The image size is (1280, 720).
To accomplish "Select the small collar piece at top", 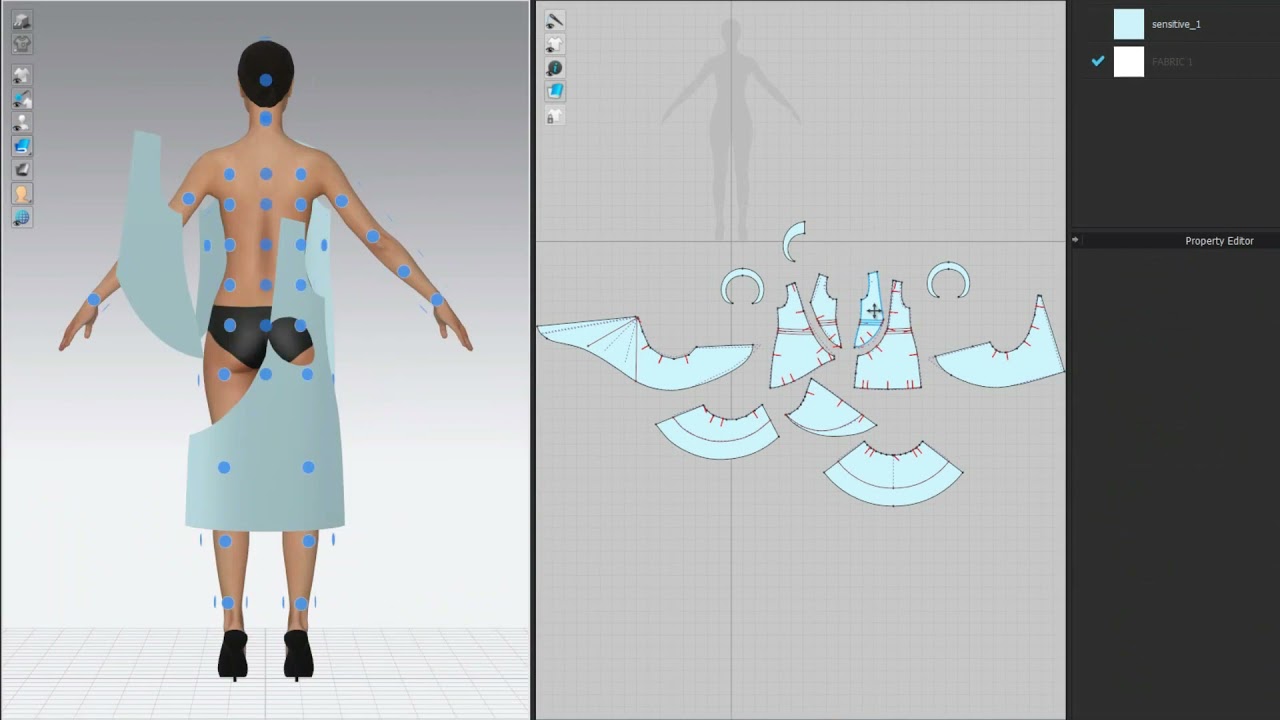I will click(790, 243).
